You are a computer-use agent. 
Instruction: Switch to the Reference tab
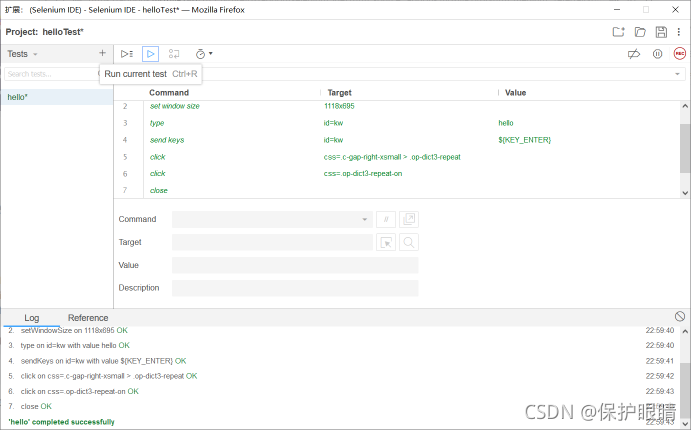pos(88,318)
